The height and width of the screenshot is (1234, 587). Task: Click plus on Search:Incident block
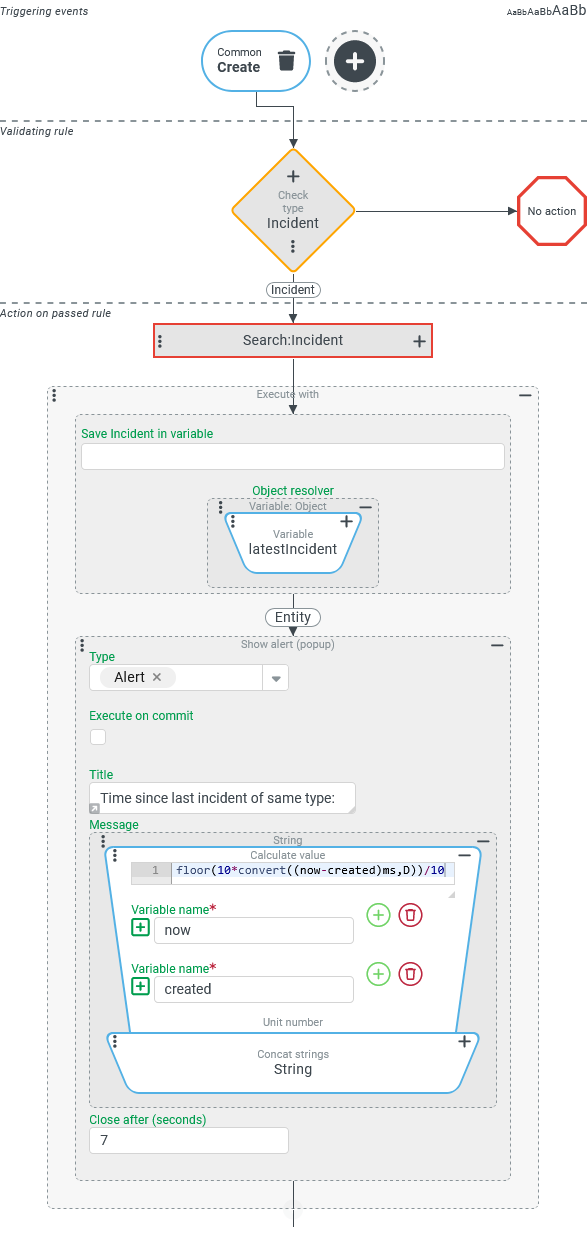pos(420,341)
